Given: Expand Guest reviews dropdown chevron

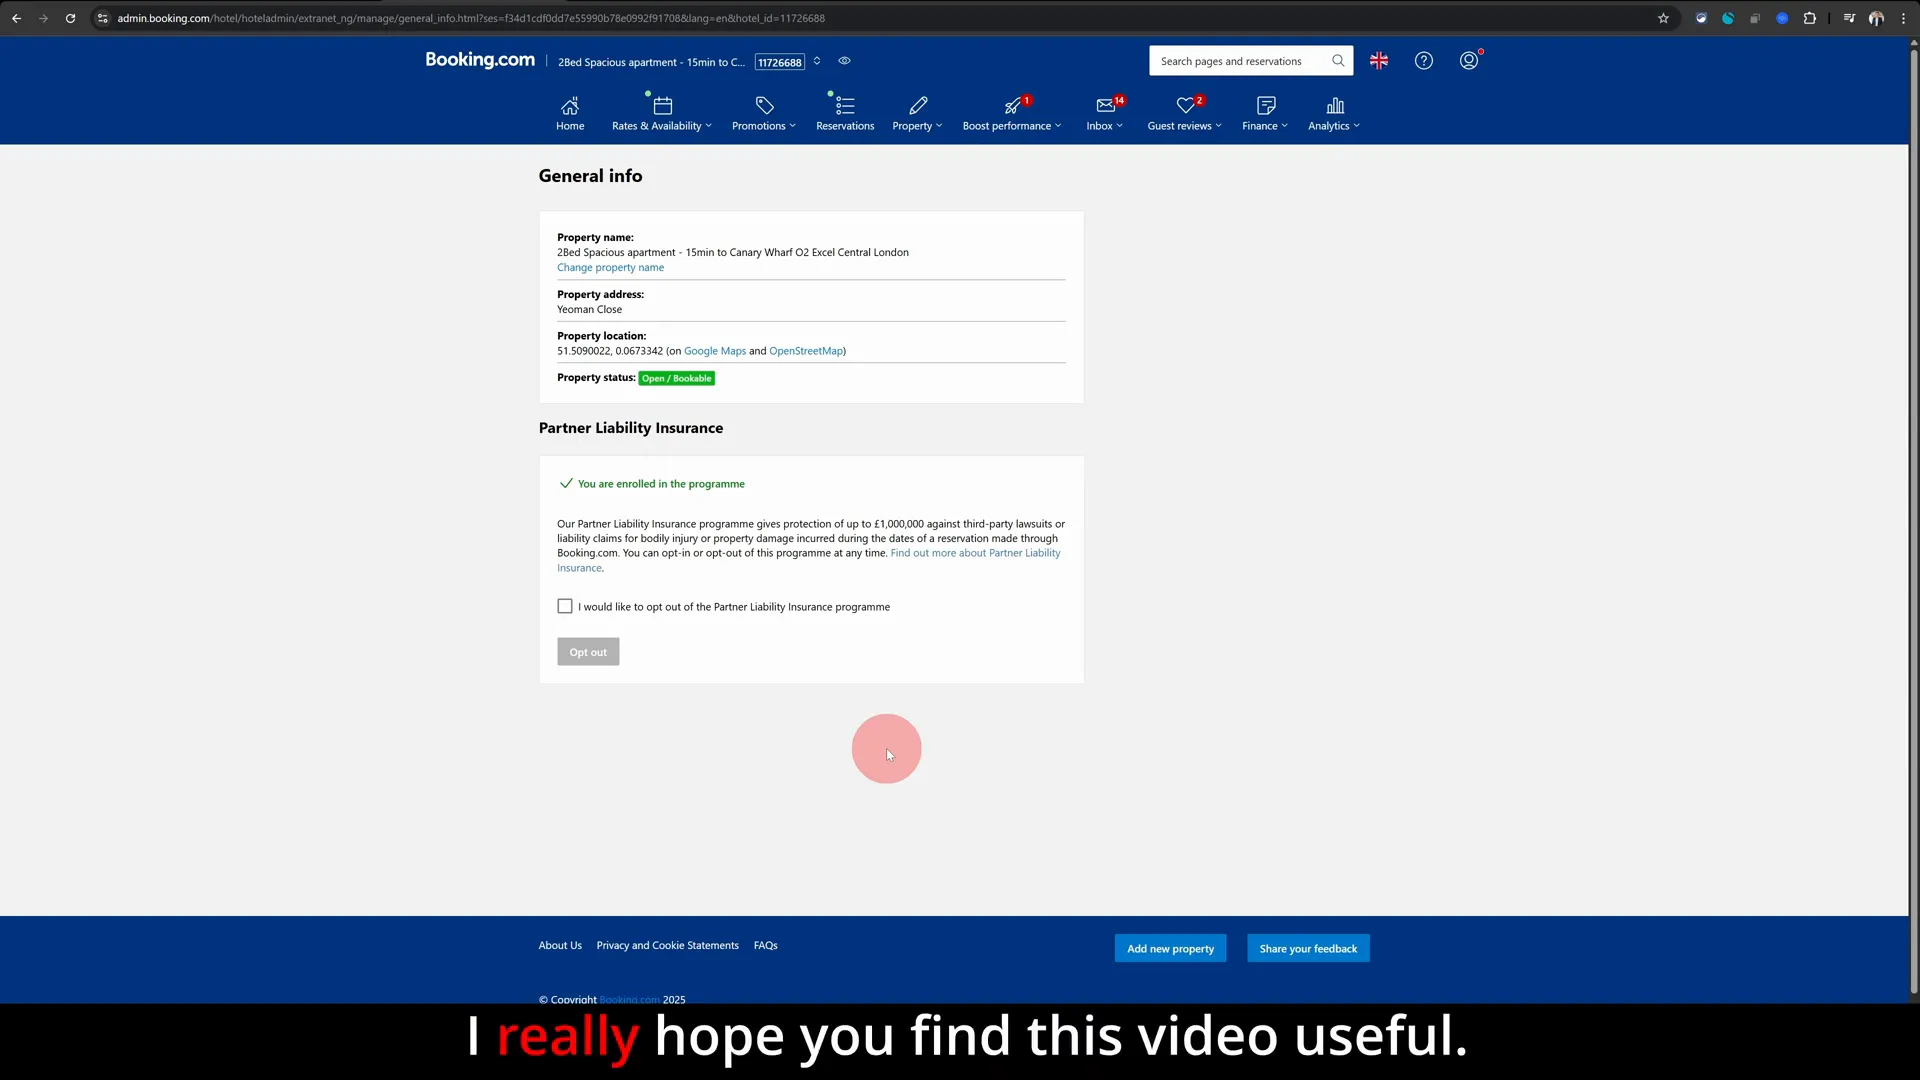Looking at the screenshot, I should pos(1219,126).
